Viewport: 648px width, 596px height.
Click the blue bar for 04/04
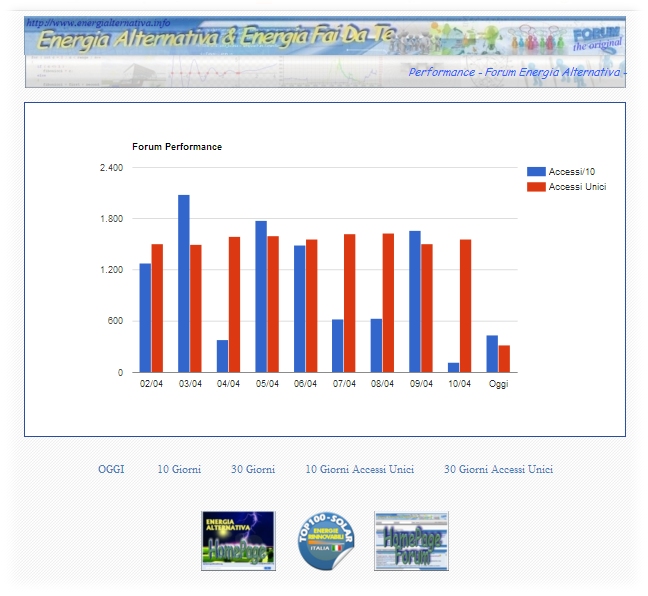[x=222, y=356]
